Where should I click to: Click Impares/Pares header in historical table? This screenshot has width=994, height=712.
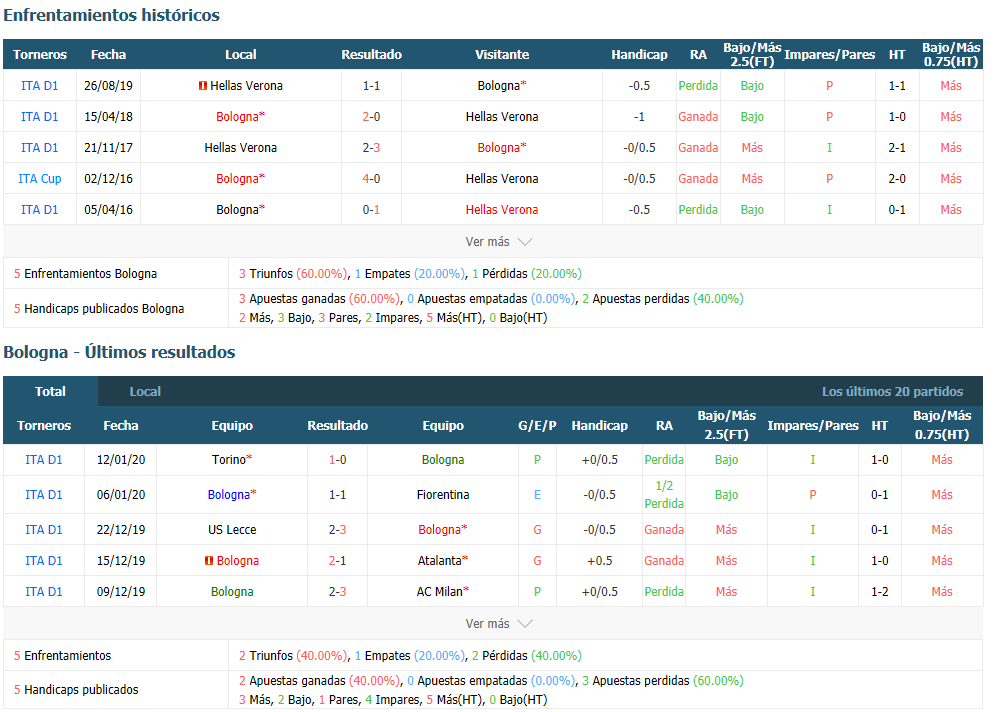tap(829, 55)
